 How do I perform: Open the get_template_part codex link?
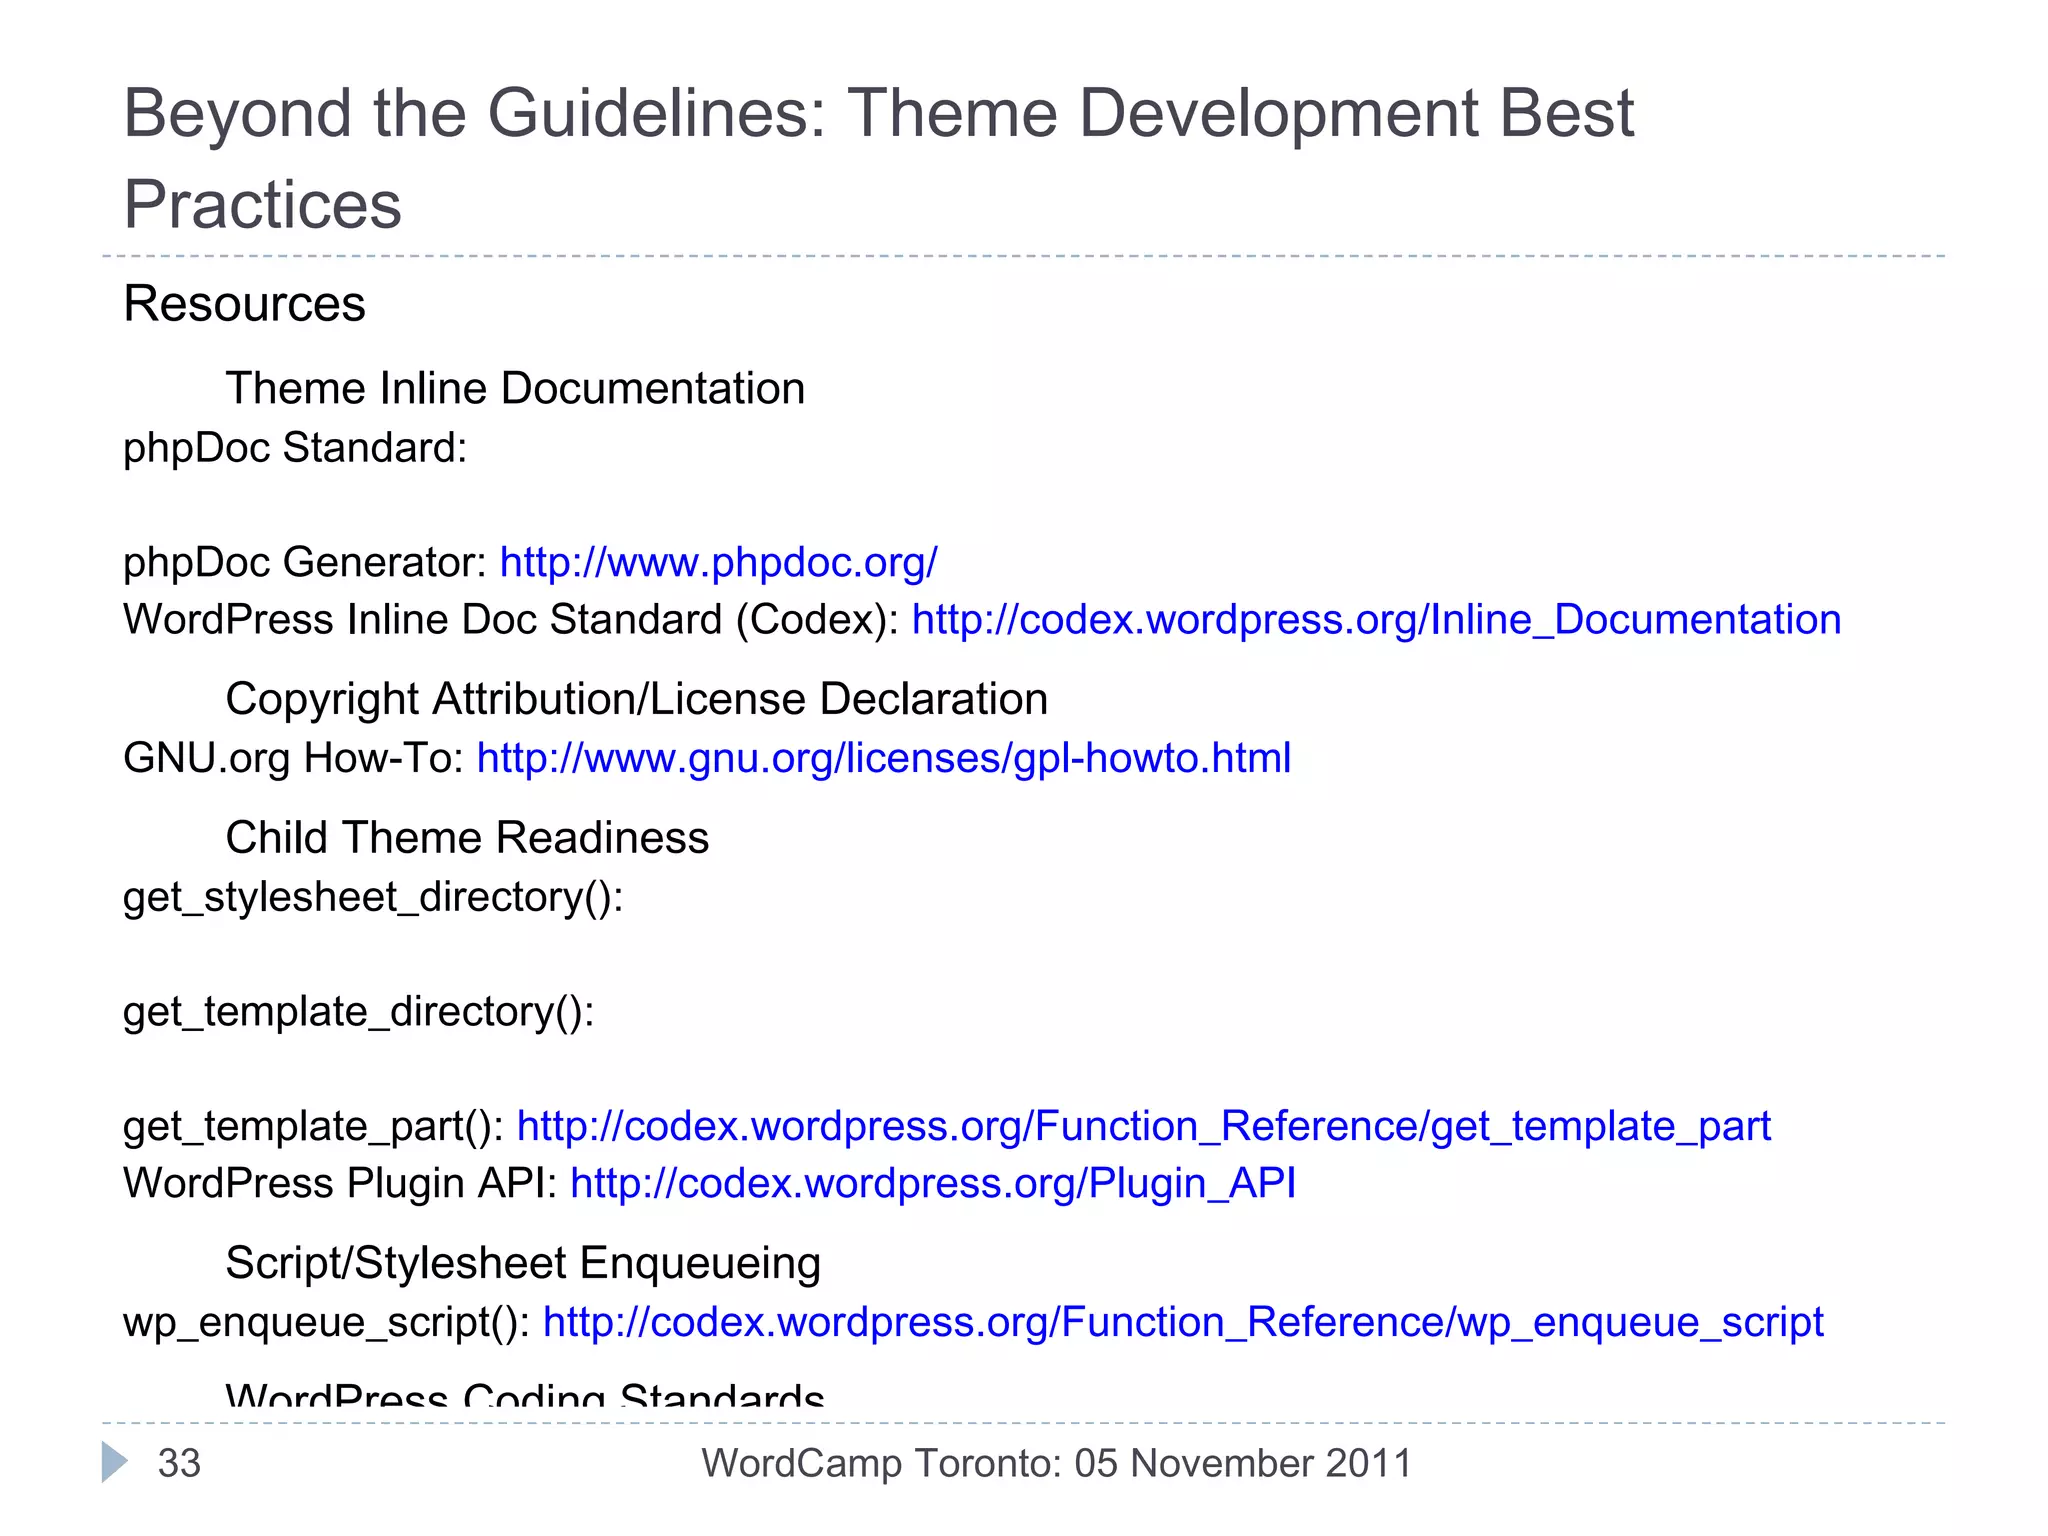point(1143,1126)
